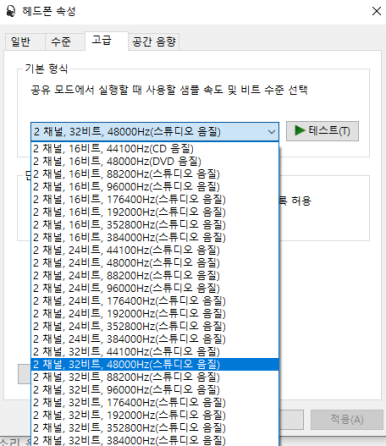Open the 수준 tab
The image size is (386, 446).
click(65, 42)
